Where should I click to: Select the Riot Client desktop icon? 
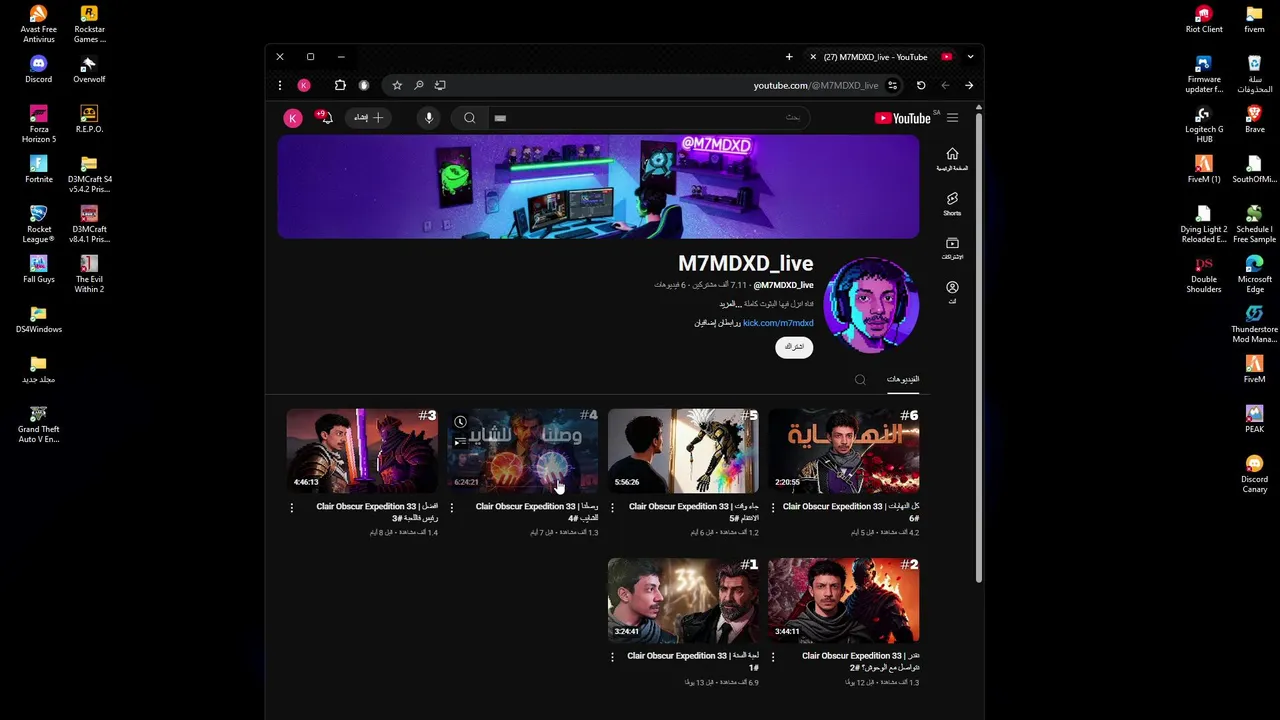point(1204,19)
